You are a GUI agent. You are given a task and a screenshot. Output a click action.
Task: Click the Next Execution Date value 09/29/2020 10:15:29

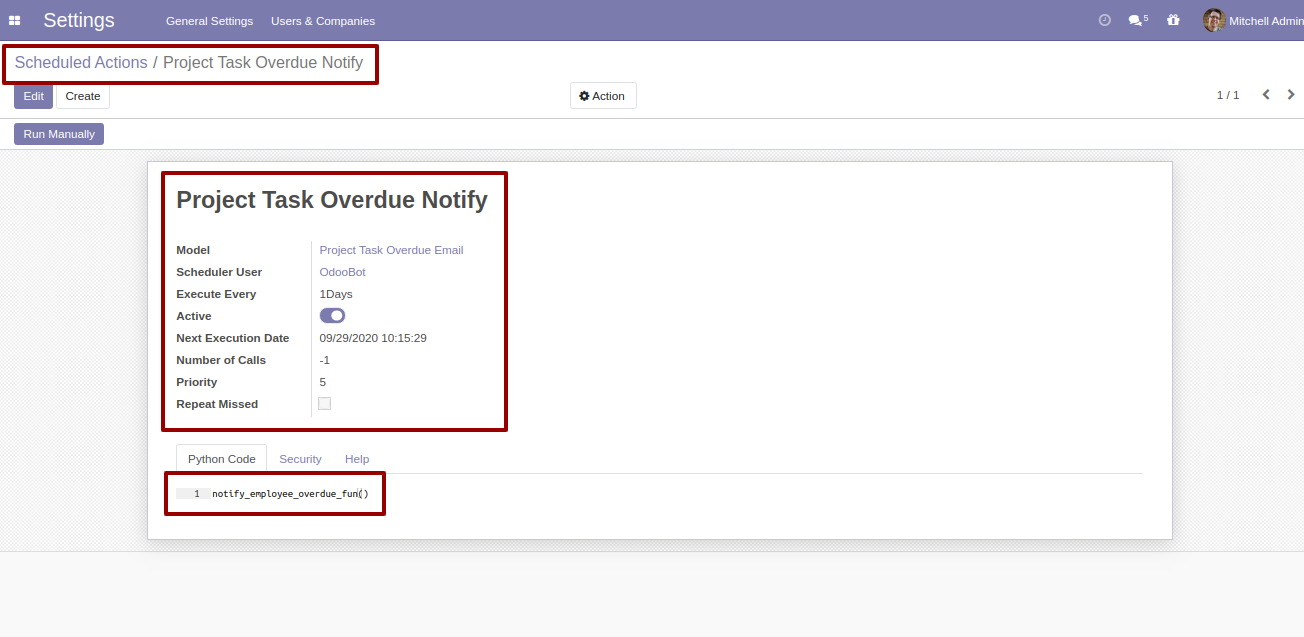(x=373, y=338)
